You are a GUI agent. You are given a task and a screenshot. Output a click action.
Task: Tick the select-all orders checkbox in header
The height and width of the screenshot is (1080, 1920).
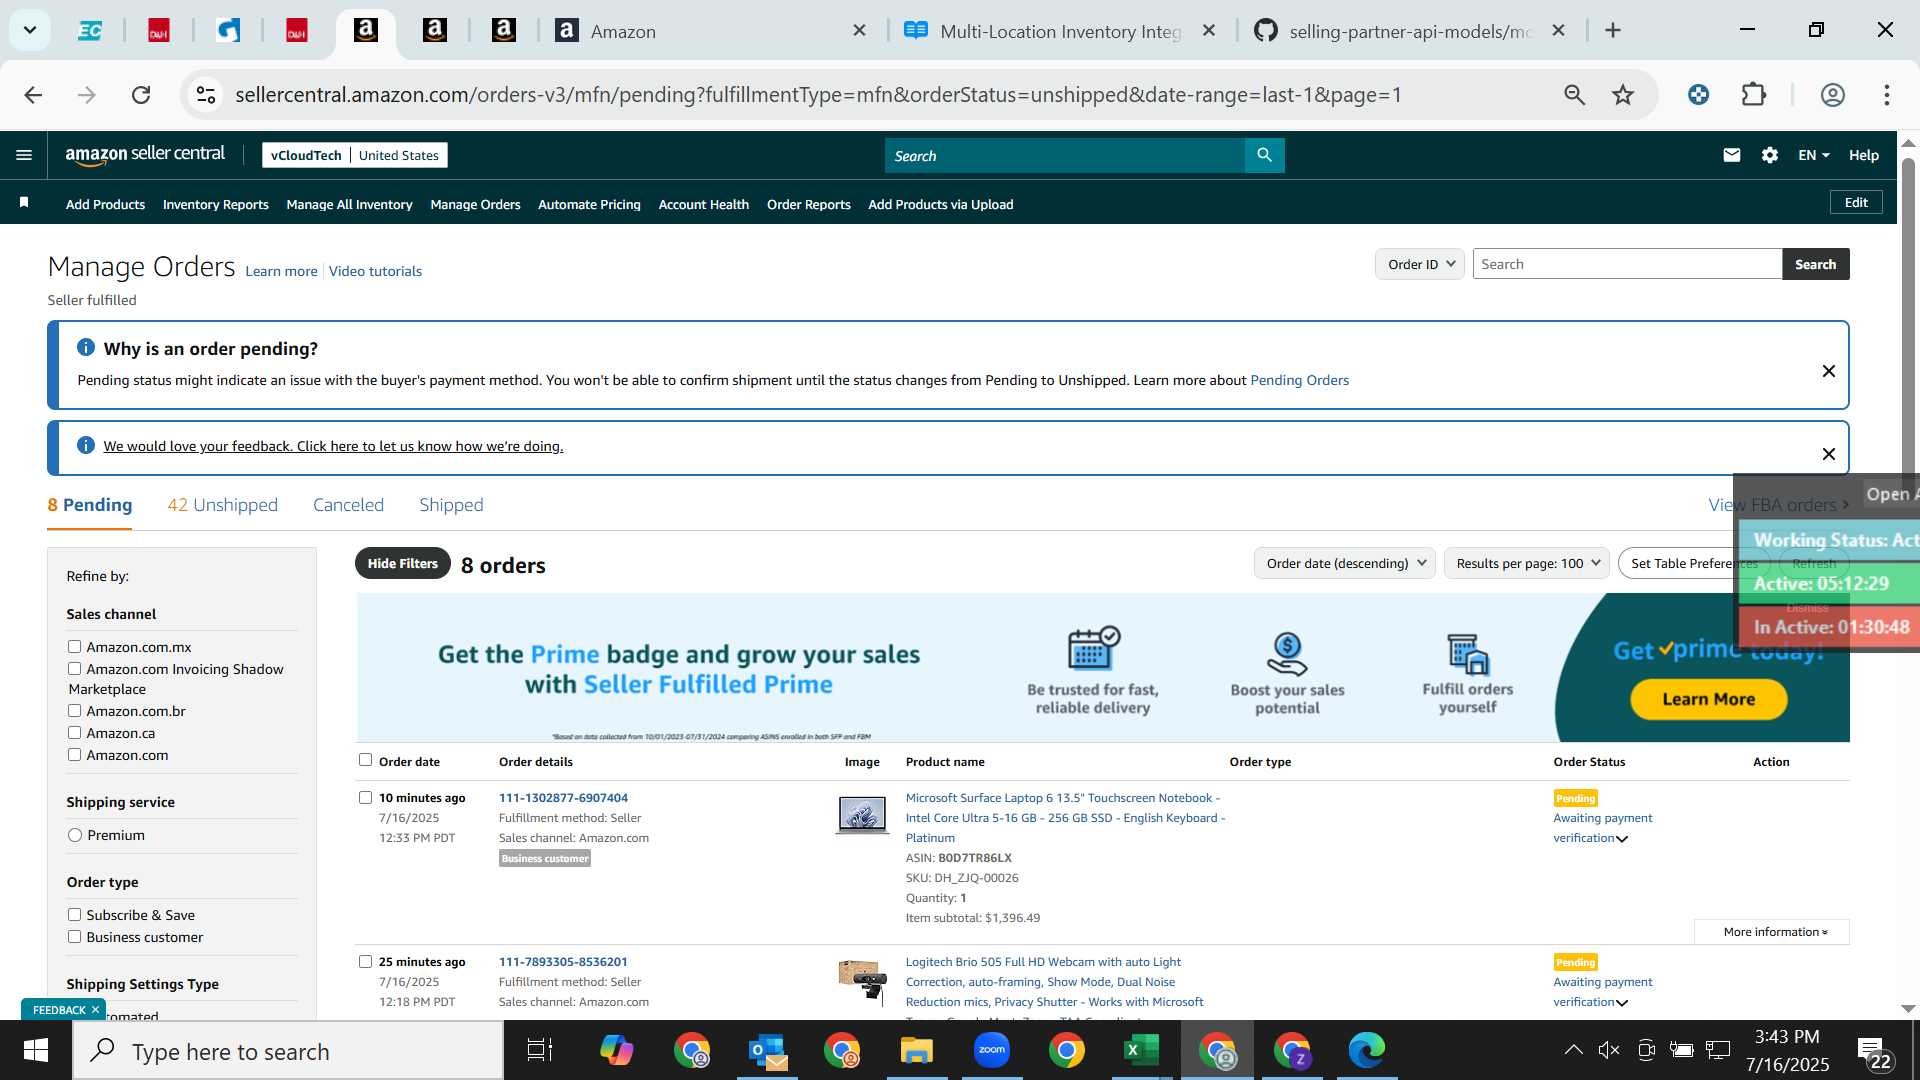pyautogui.click(x=365, y=760)
